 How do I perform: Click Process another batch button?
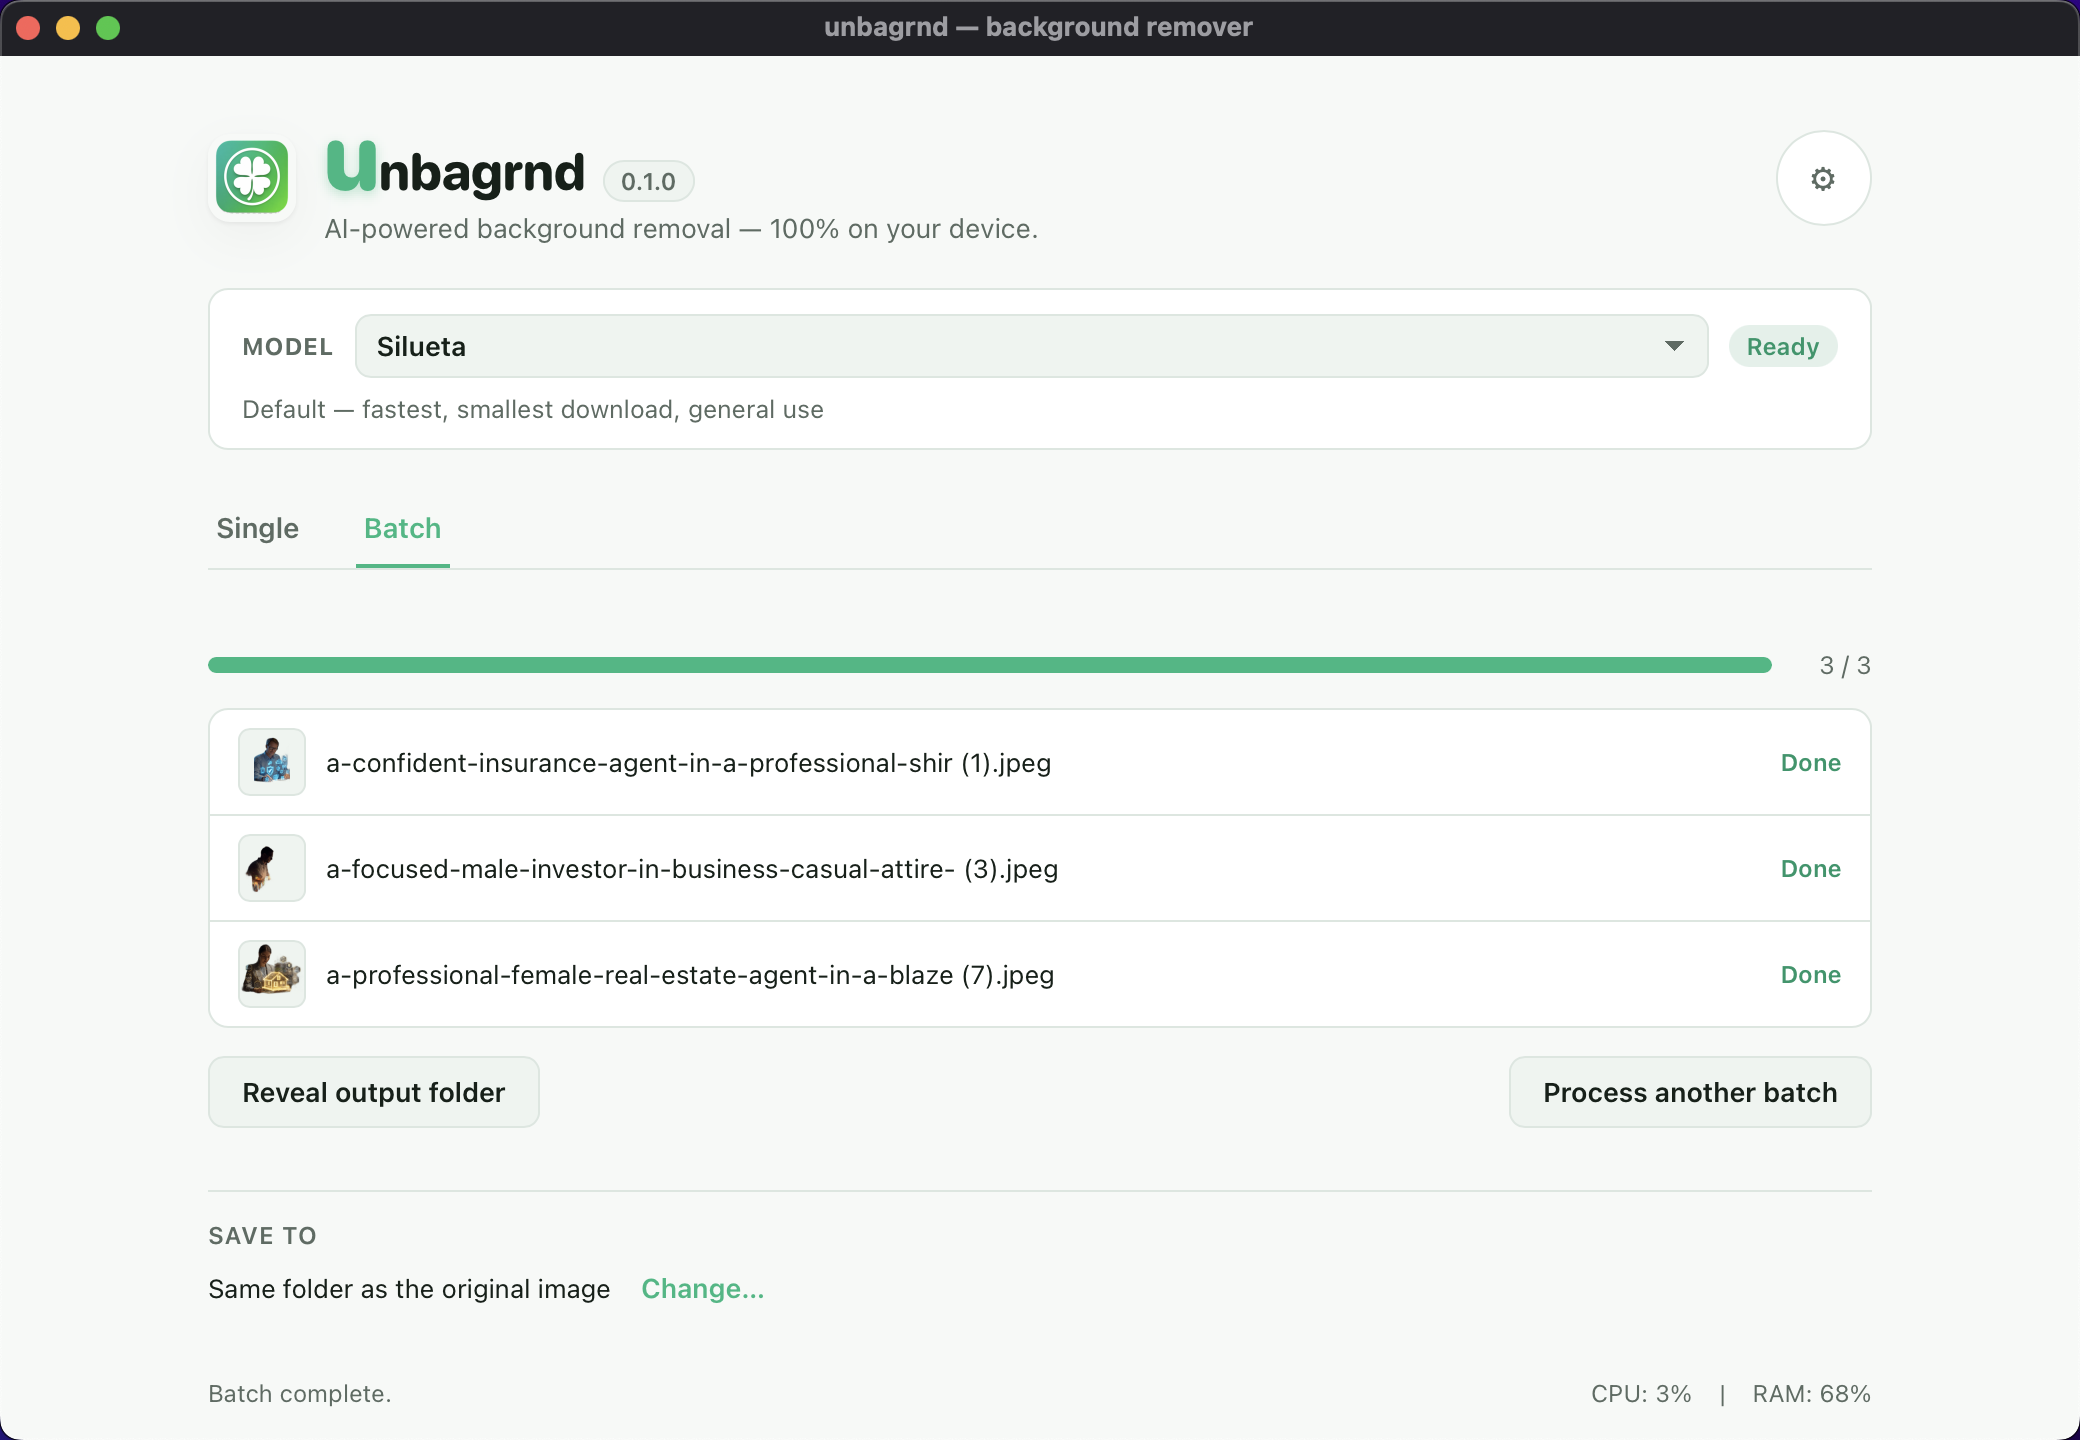[1690, 1092]
